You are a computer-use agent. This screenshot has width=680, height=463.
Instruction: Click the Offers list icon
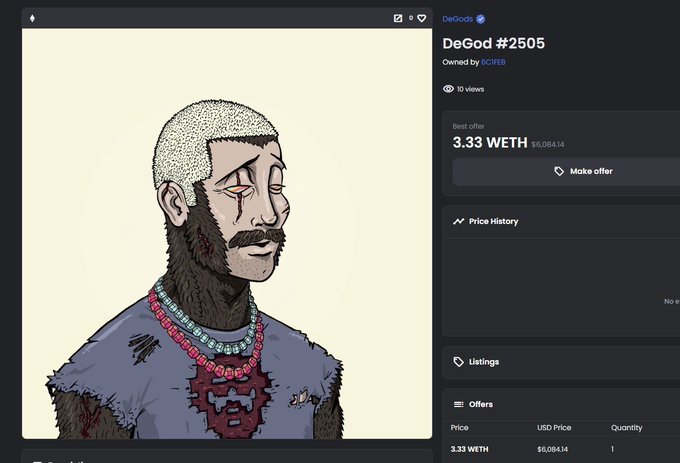click(x=458, y=404)
